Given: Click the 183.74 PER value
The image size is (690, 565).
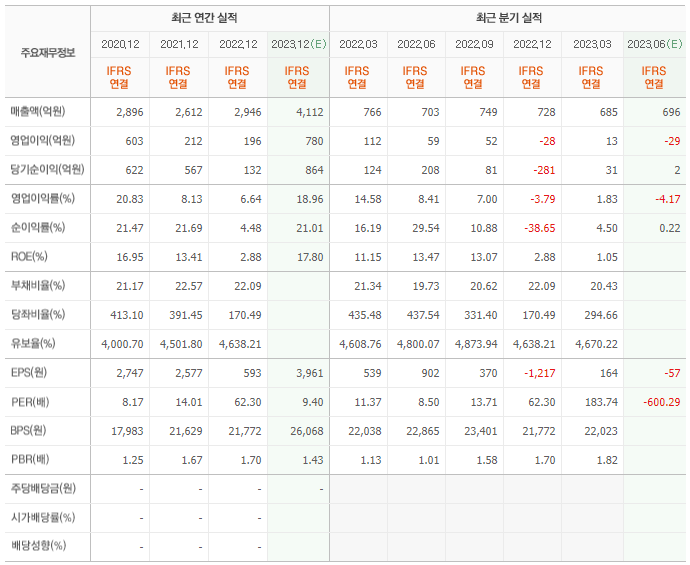Looking at the screenshot, I should [x=601, y=402].
